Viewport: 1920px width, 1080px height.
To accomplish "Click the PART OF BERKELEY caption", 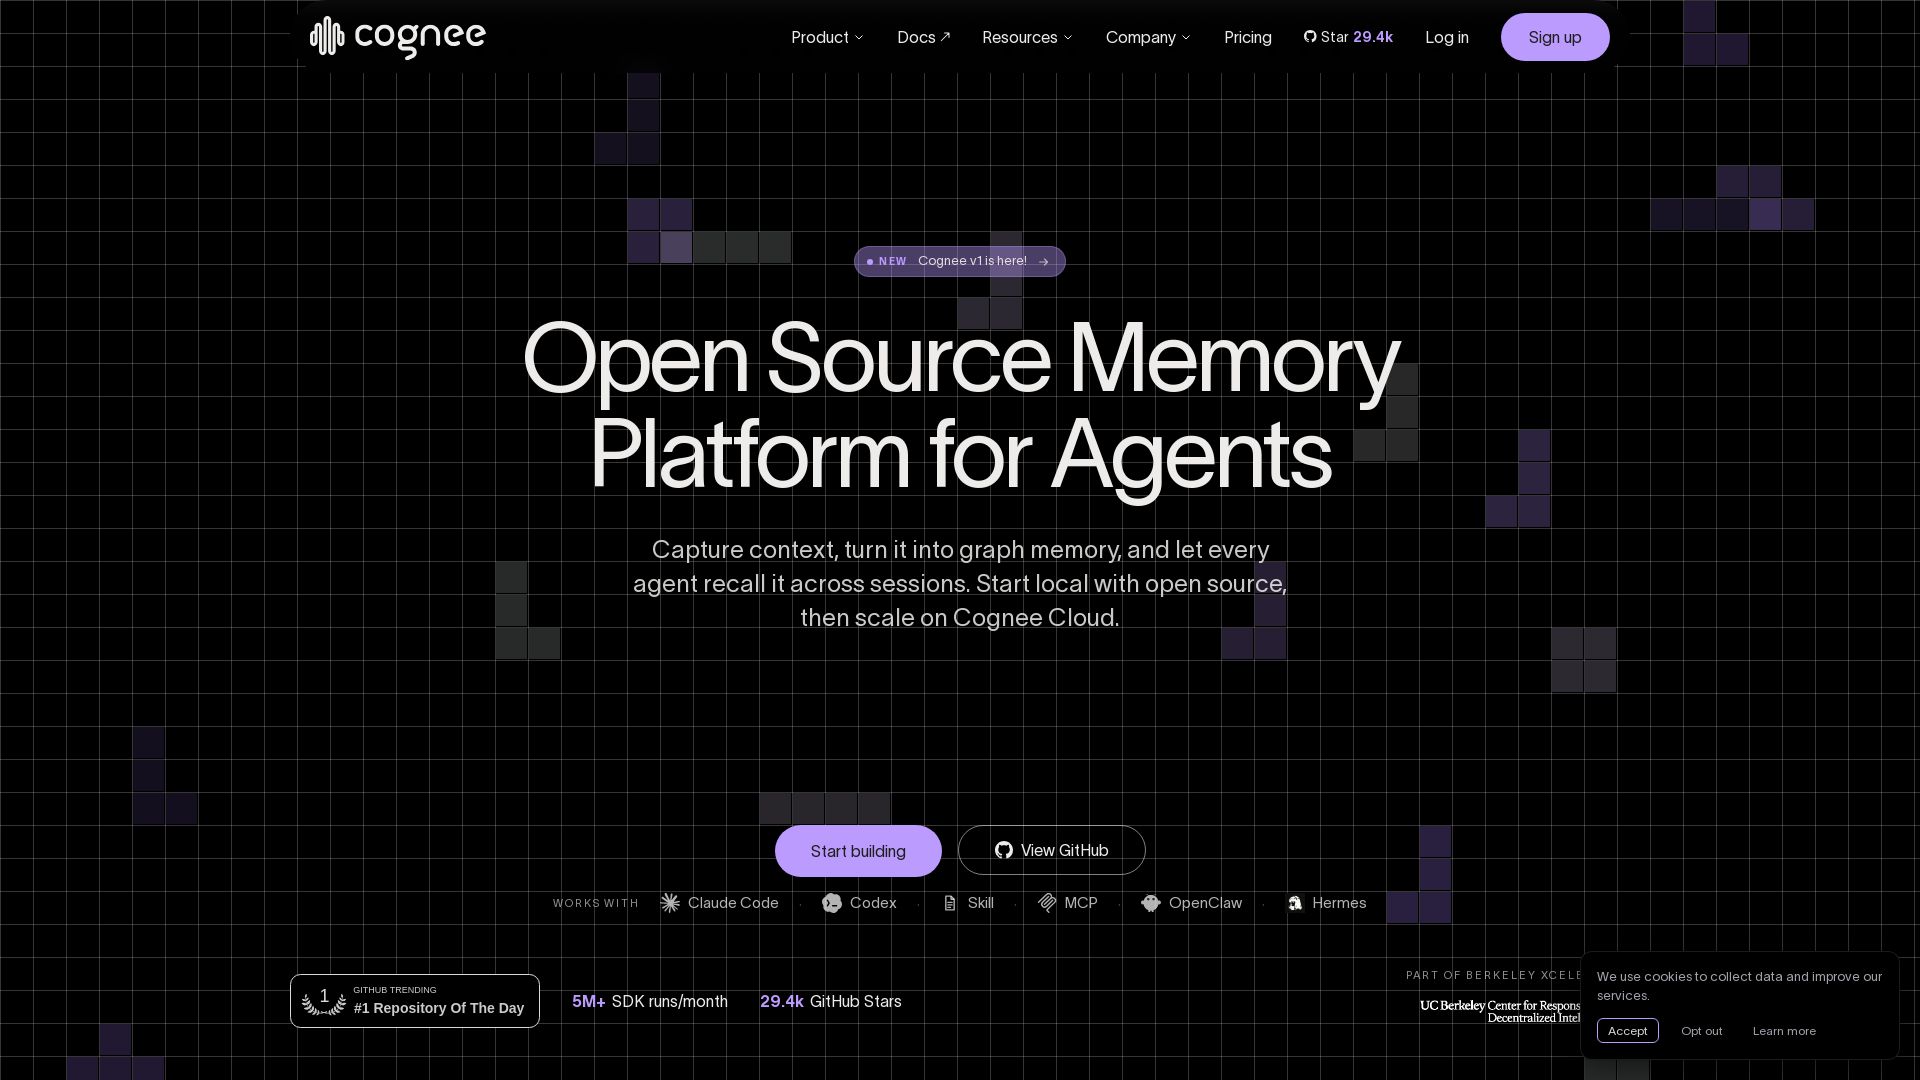I will tap(1494, 975).
